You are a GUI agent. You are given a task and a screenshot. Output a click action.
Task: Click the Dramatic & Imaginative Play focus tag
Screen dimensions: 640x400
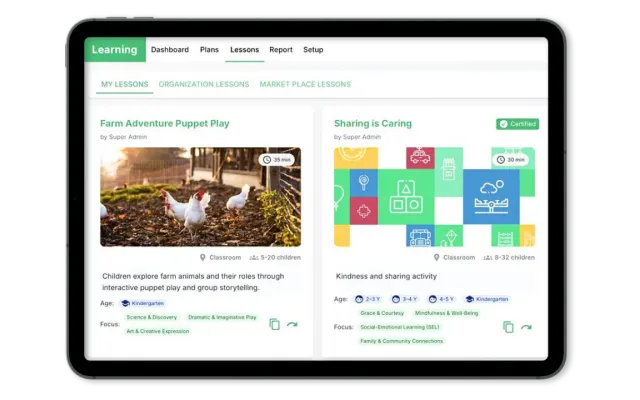click(x=222, y=317)
